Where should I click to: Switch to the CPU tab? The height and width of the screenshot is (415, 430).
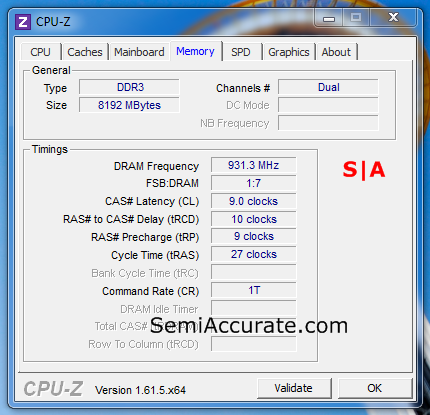[40, 52]
